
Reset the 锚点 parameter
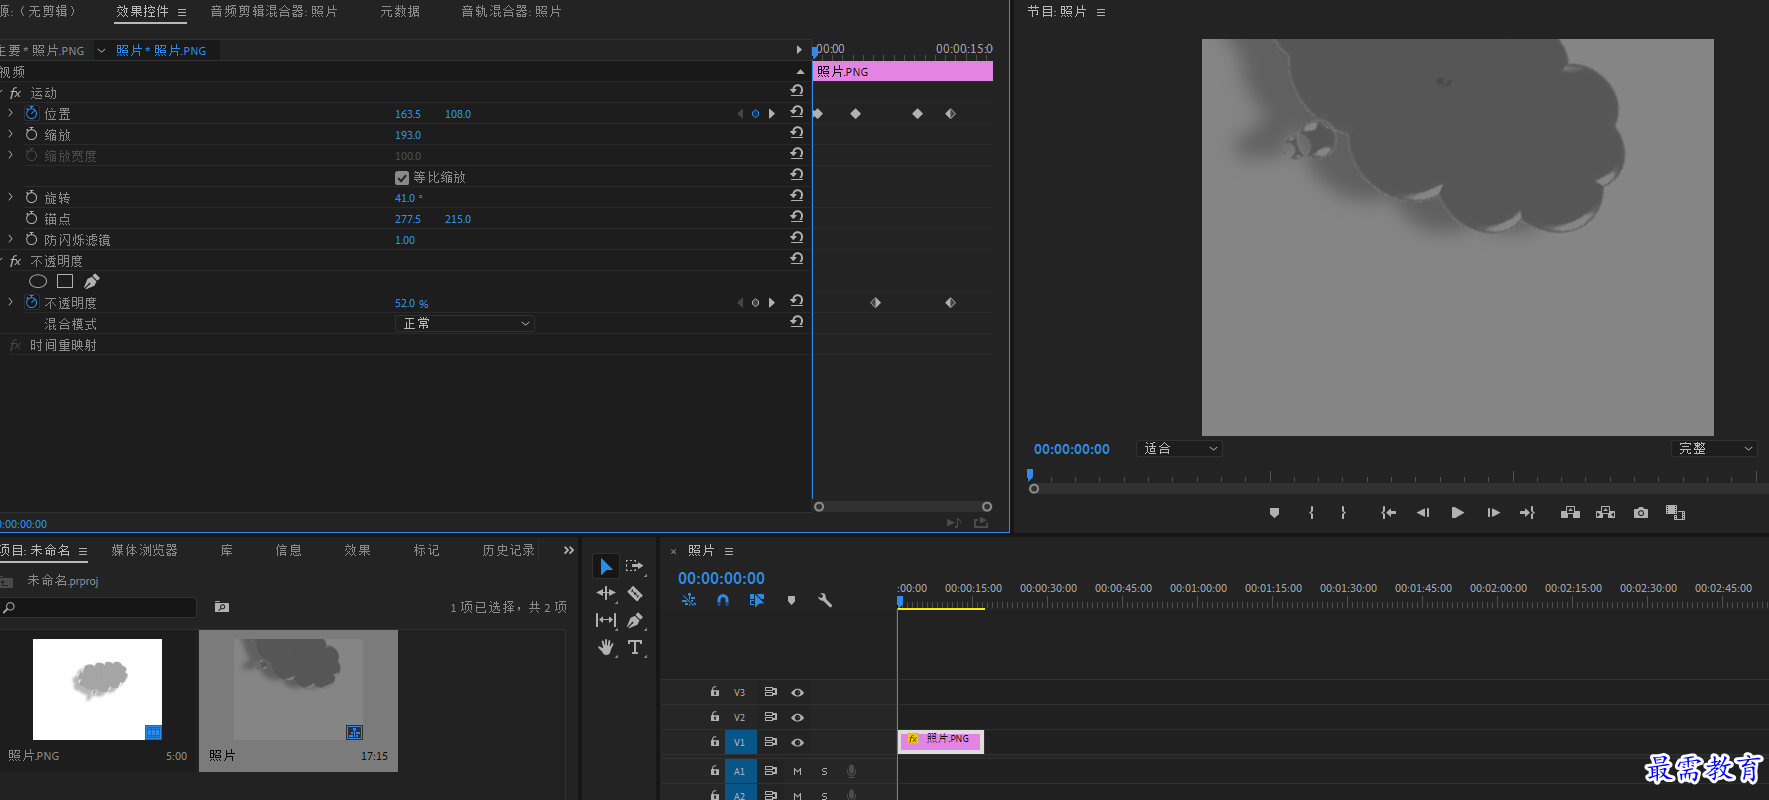pyautogui.click(x=797, y=218)
